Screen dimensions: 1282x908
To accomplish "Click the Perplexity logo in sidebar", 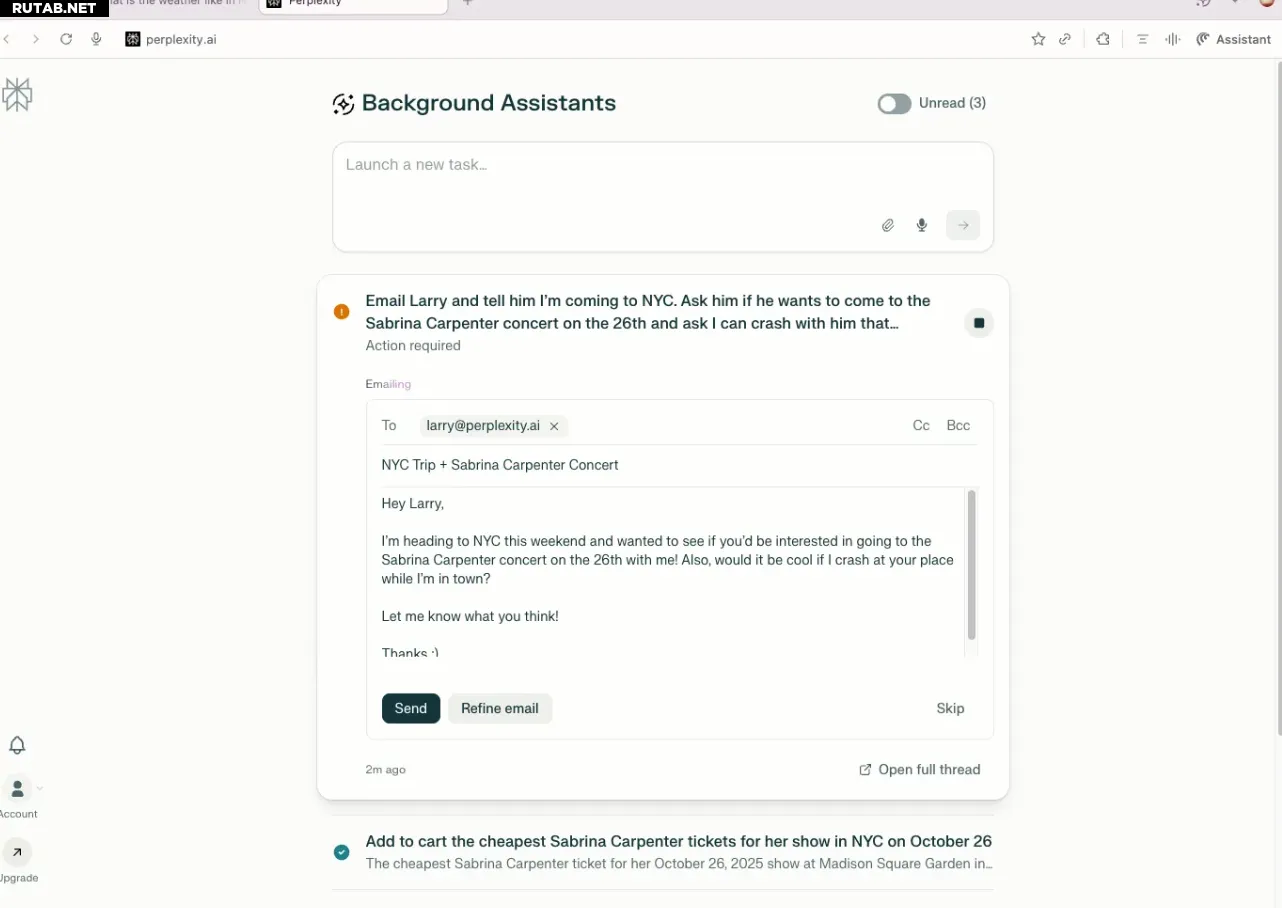I will coord(17,95).
